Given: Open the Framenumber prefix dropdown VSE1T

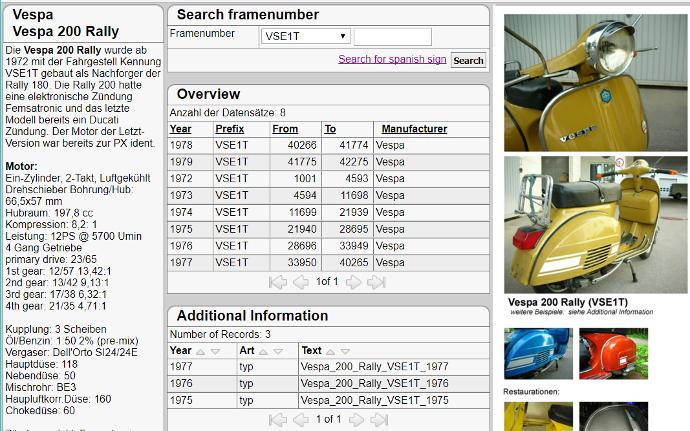Looking at the screenshot, I should point(304,36).
